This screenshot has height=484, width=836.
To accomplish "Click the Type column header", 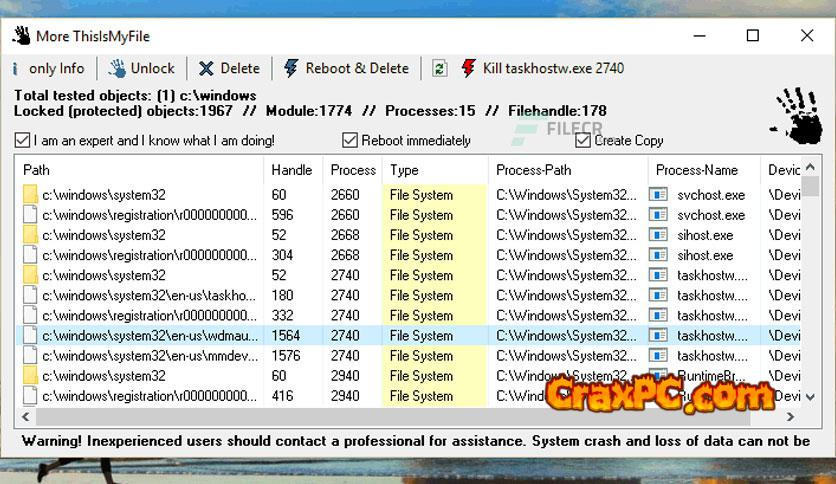I will 434,170.
